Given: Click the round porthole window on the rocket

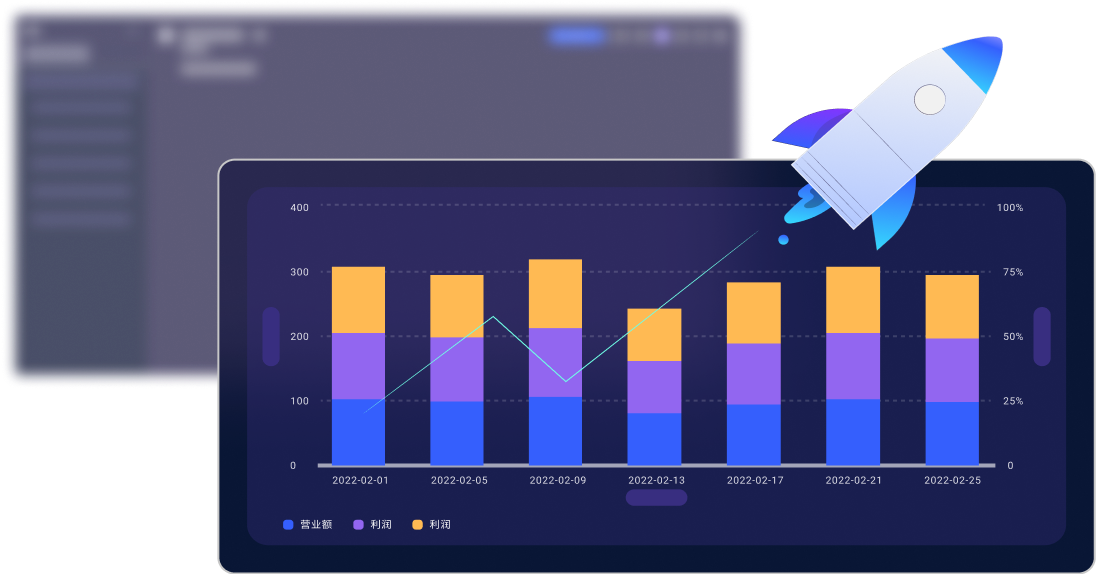Looking at the screenshot, I should [930, 99].
